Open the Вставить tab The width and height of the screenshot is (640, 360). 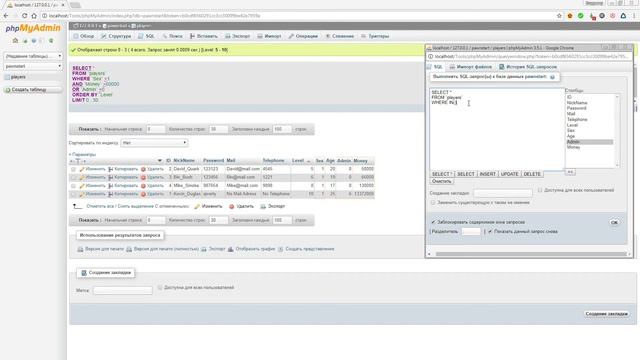[203, 36]
